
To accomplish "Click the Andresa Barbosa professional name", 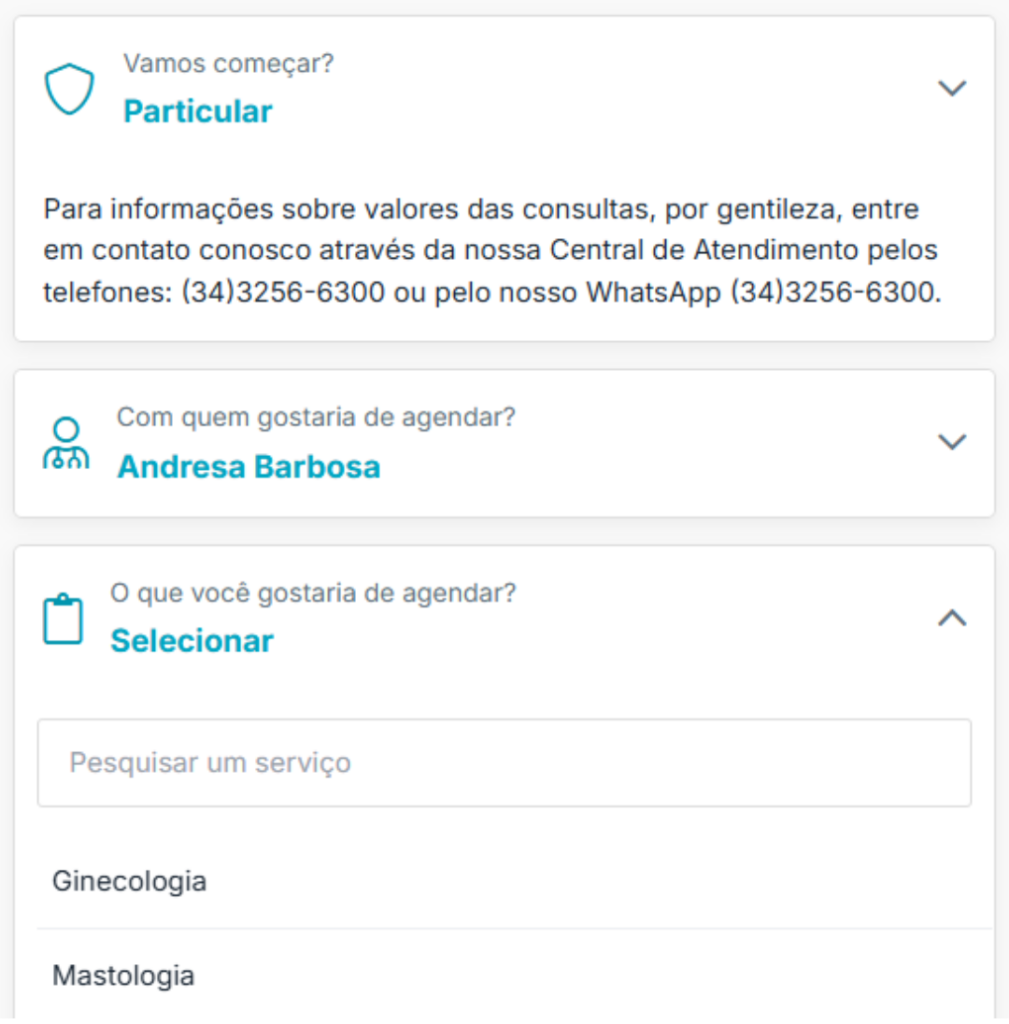I will (x=249, y=467).
